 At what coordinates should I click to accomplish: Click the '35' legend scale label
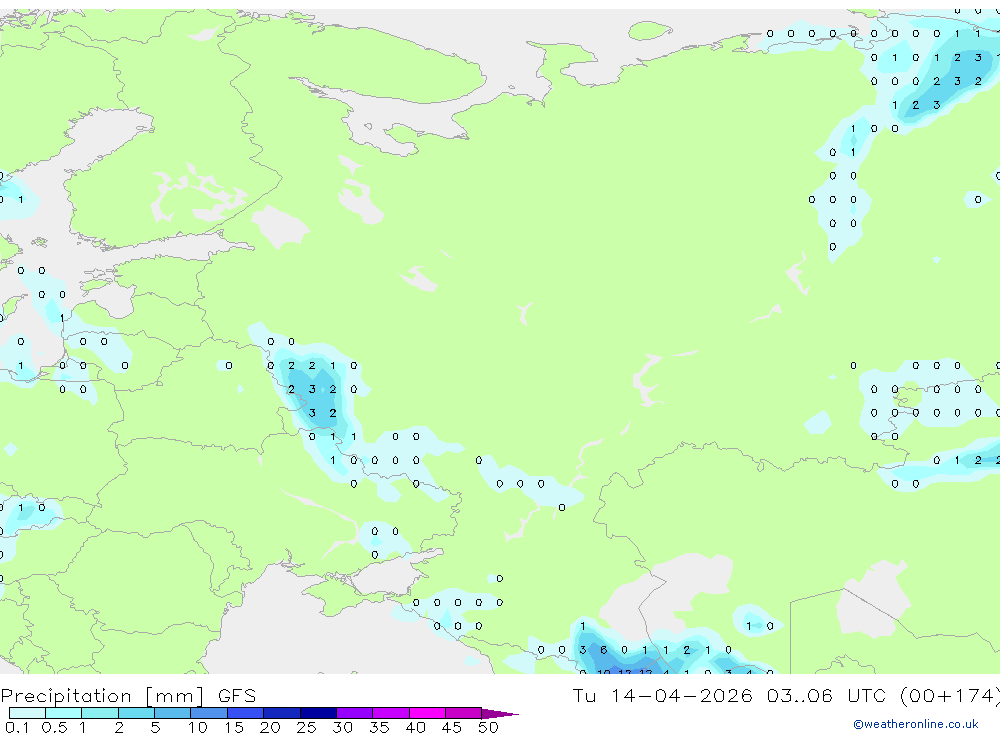pos(379,727)
